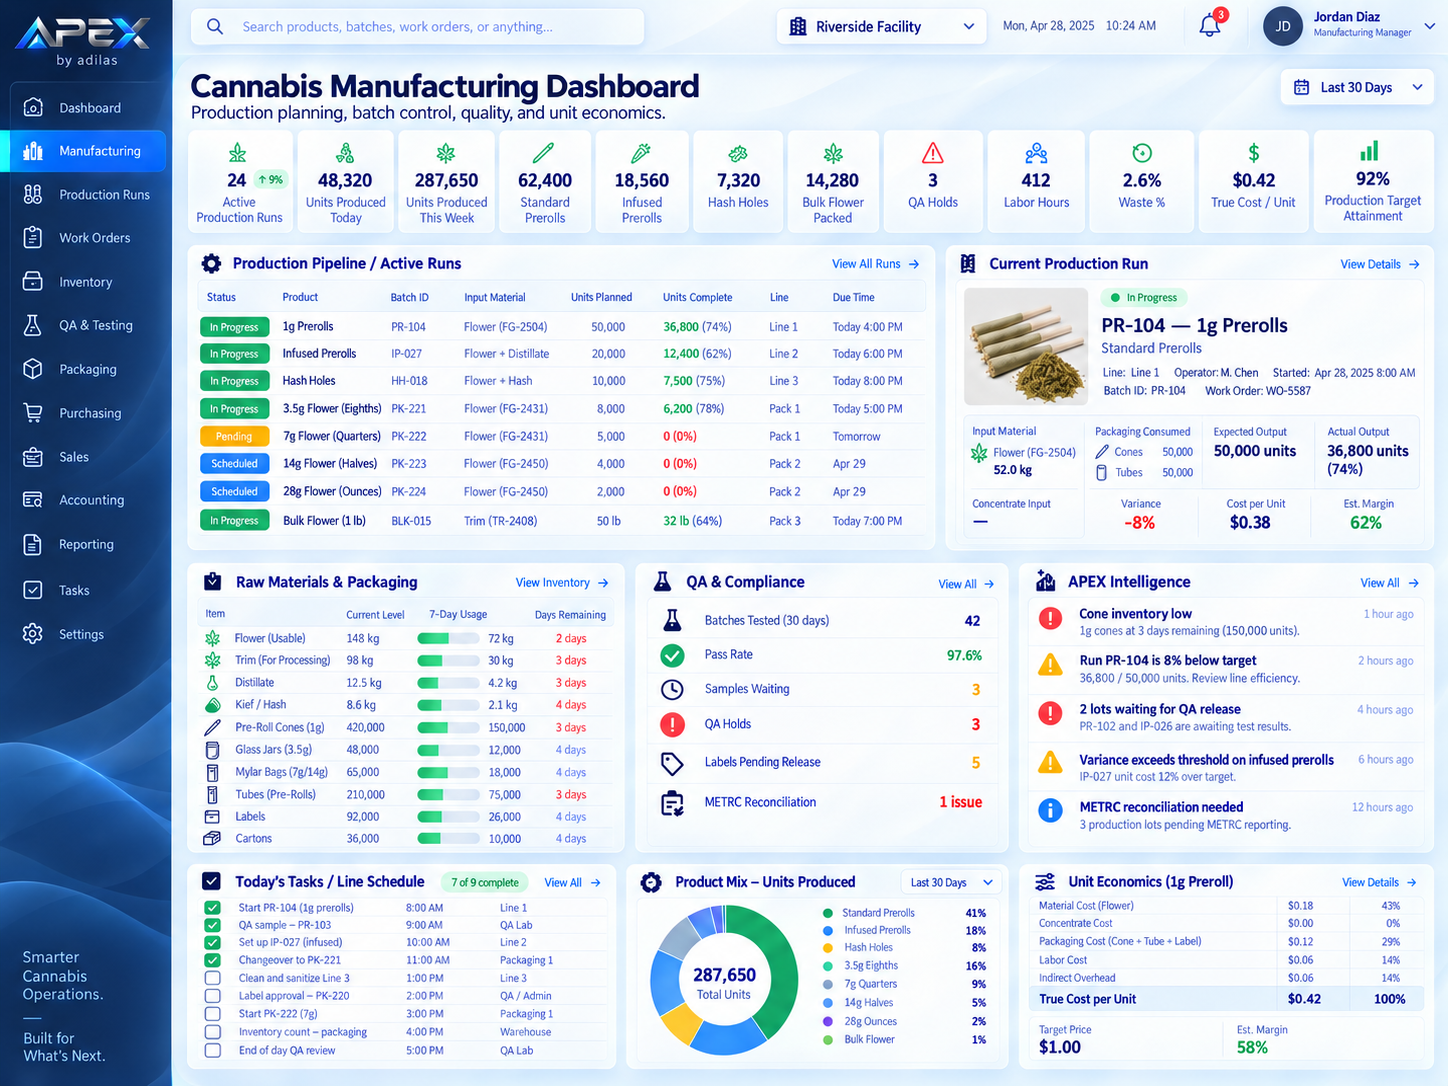Click the METRC Reconciliation clipboard icon
This screenshot has width=1448, height=1086.
coord(672,803)
